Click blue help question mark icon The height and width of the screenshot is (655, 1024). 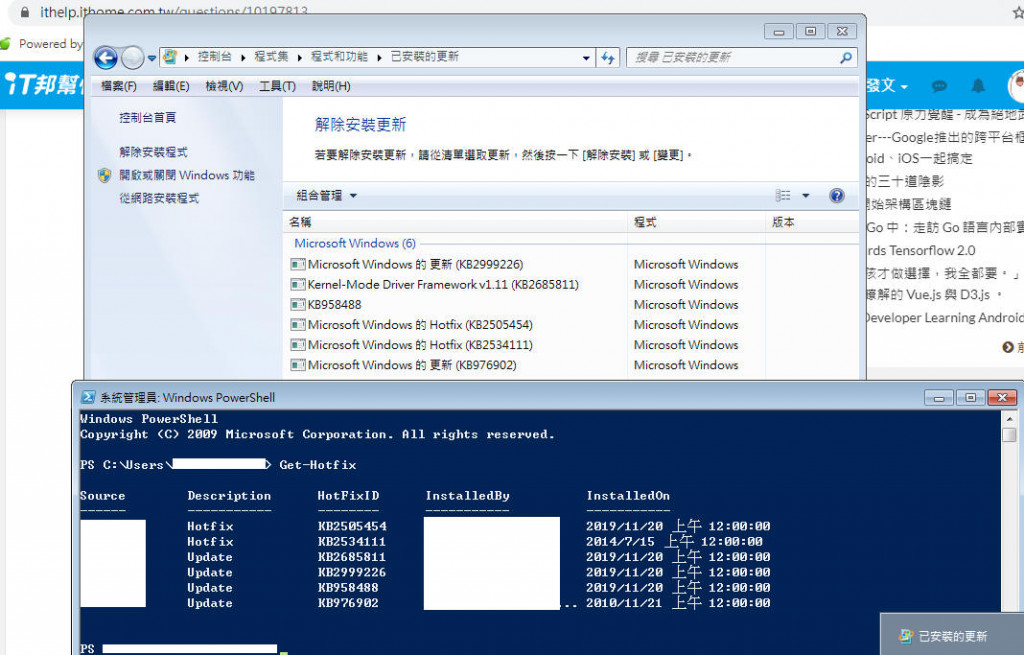(x=837, y=195)
